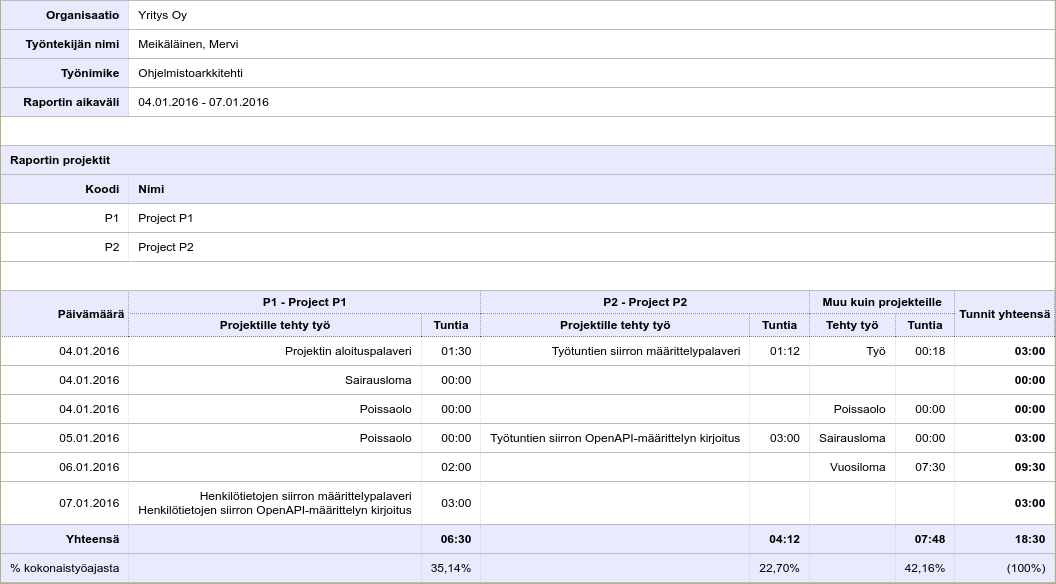The height and width of the screenshot is (584, 1056).
Task: Click the Työtuntien siirron OpenAPI-määrittelyn kirjoitus entry
Action: point(614,438)
